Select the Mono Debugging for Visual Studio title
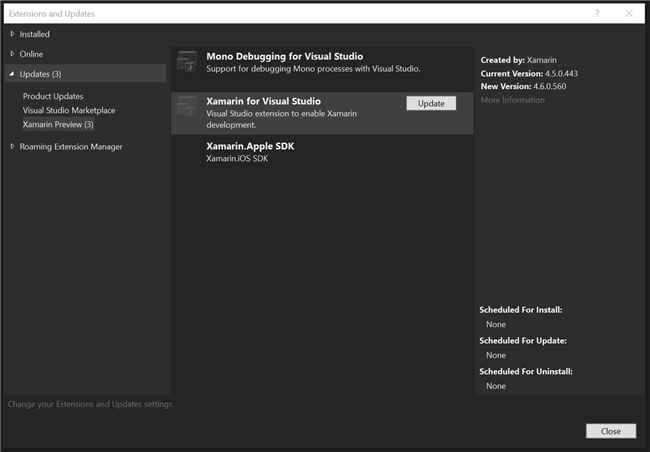Image resolution: width=650 pixels, height=452 pixels. point(284,56)
